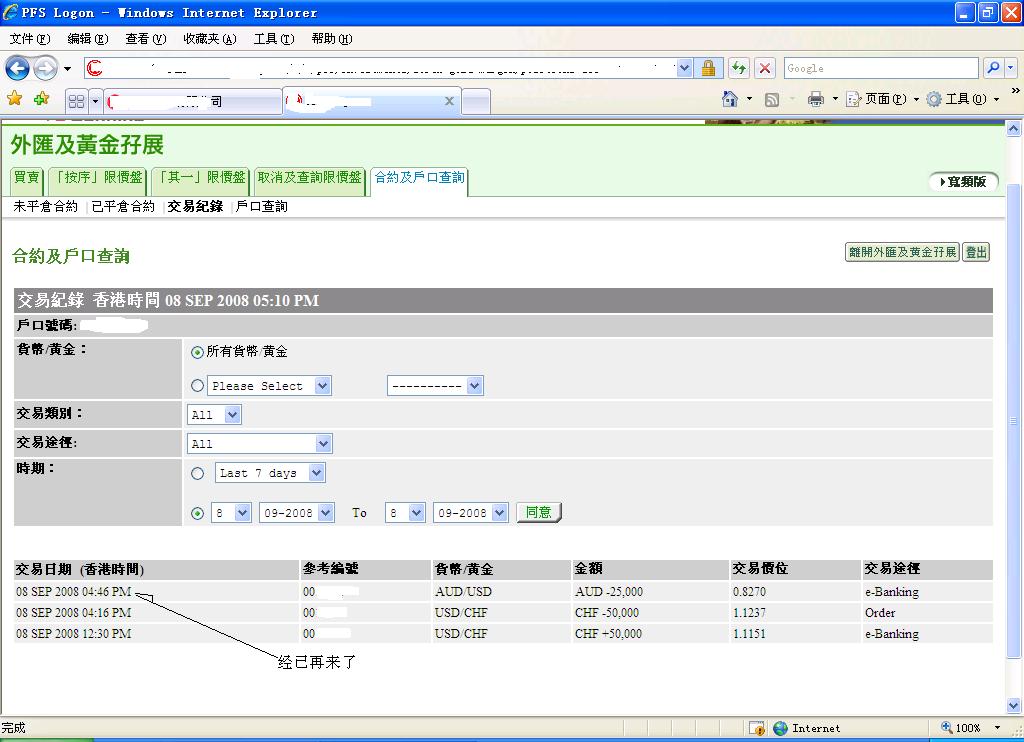The image size is (1024, 742).
Task: Select the Please Select currency radio button
Action: 197,386
